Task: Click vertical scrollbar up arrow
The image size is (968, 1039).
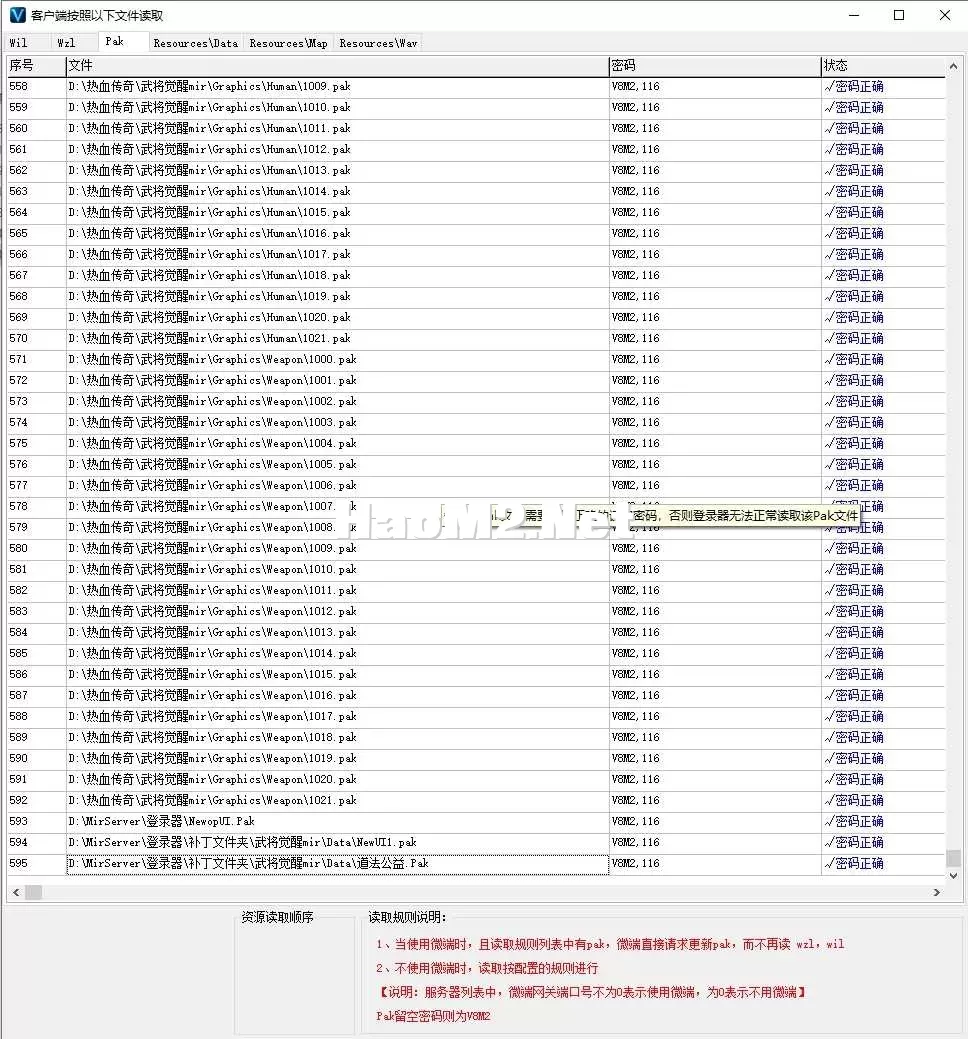Action: coord(953,66)
